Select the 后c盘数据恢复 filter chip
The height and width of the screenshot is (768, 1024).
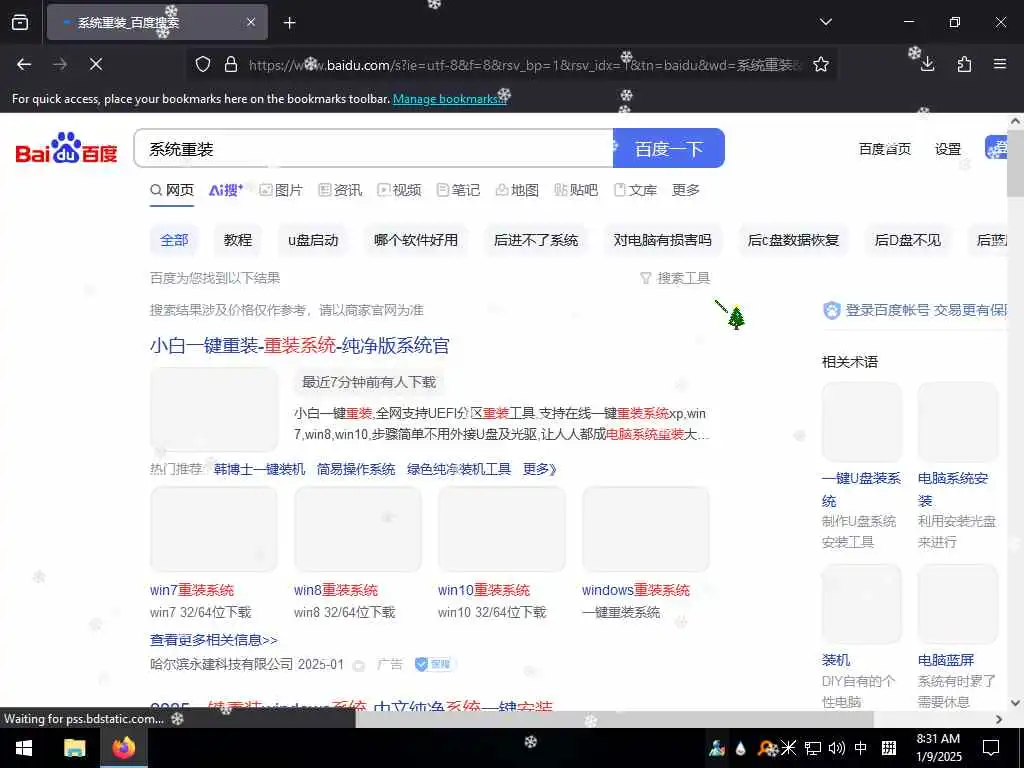793,240
